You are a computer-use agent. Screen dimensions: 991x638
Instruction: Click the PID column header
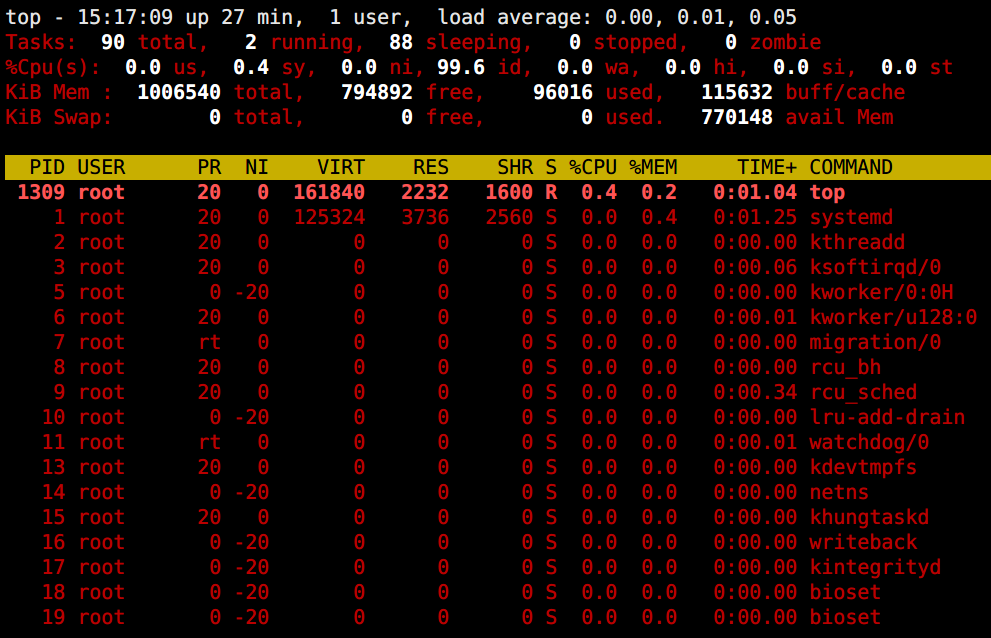click(x=47, y=167)
